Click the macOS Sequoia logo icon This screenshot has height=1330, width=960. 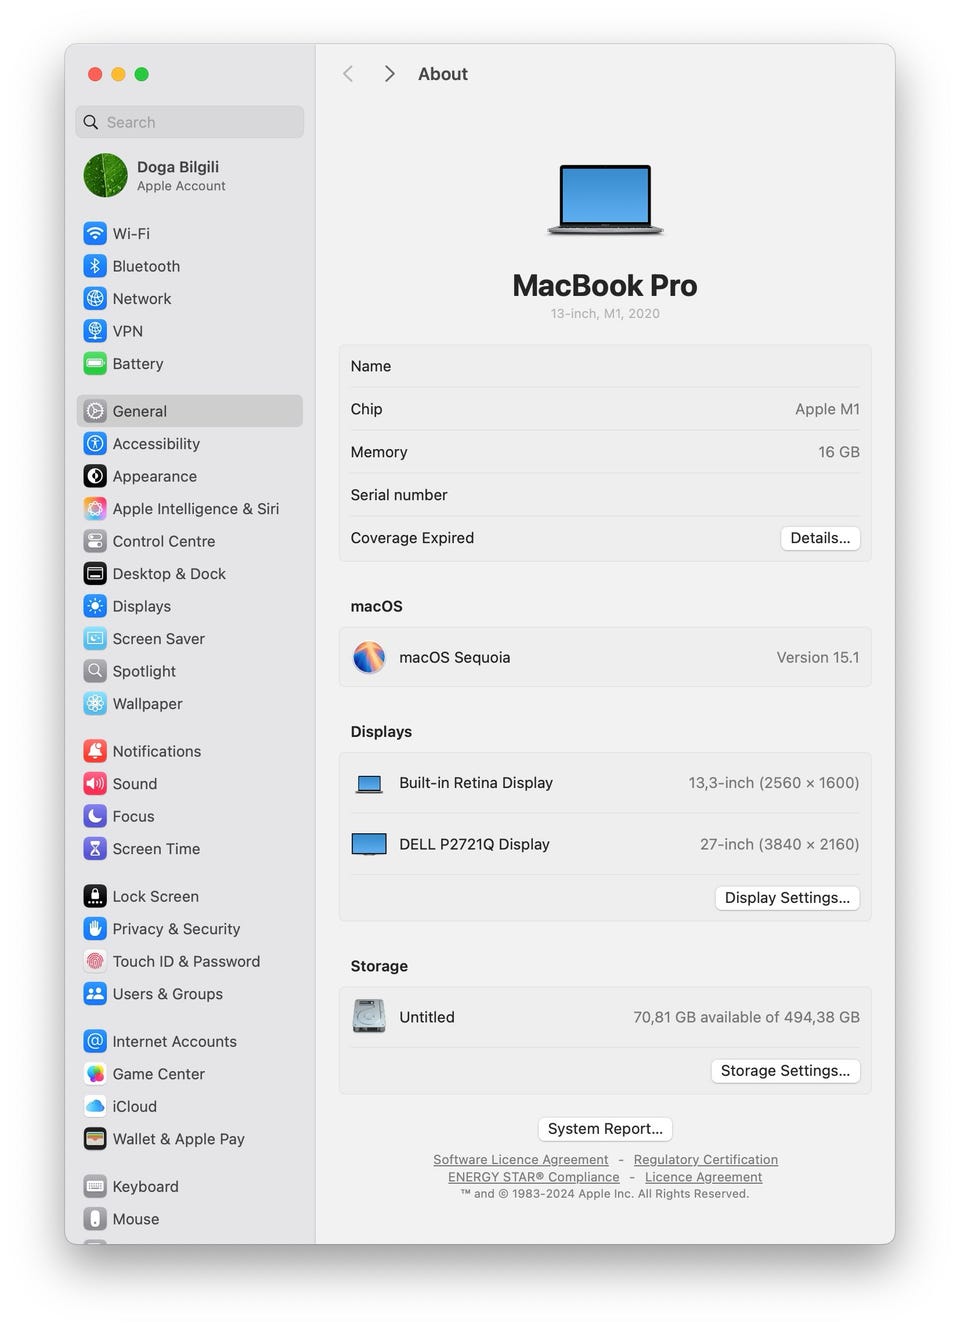point(369,657)
